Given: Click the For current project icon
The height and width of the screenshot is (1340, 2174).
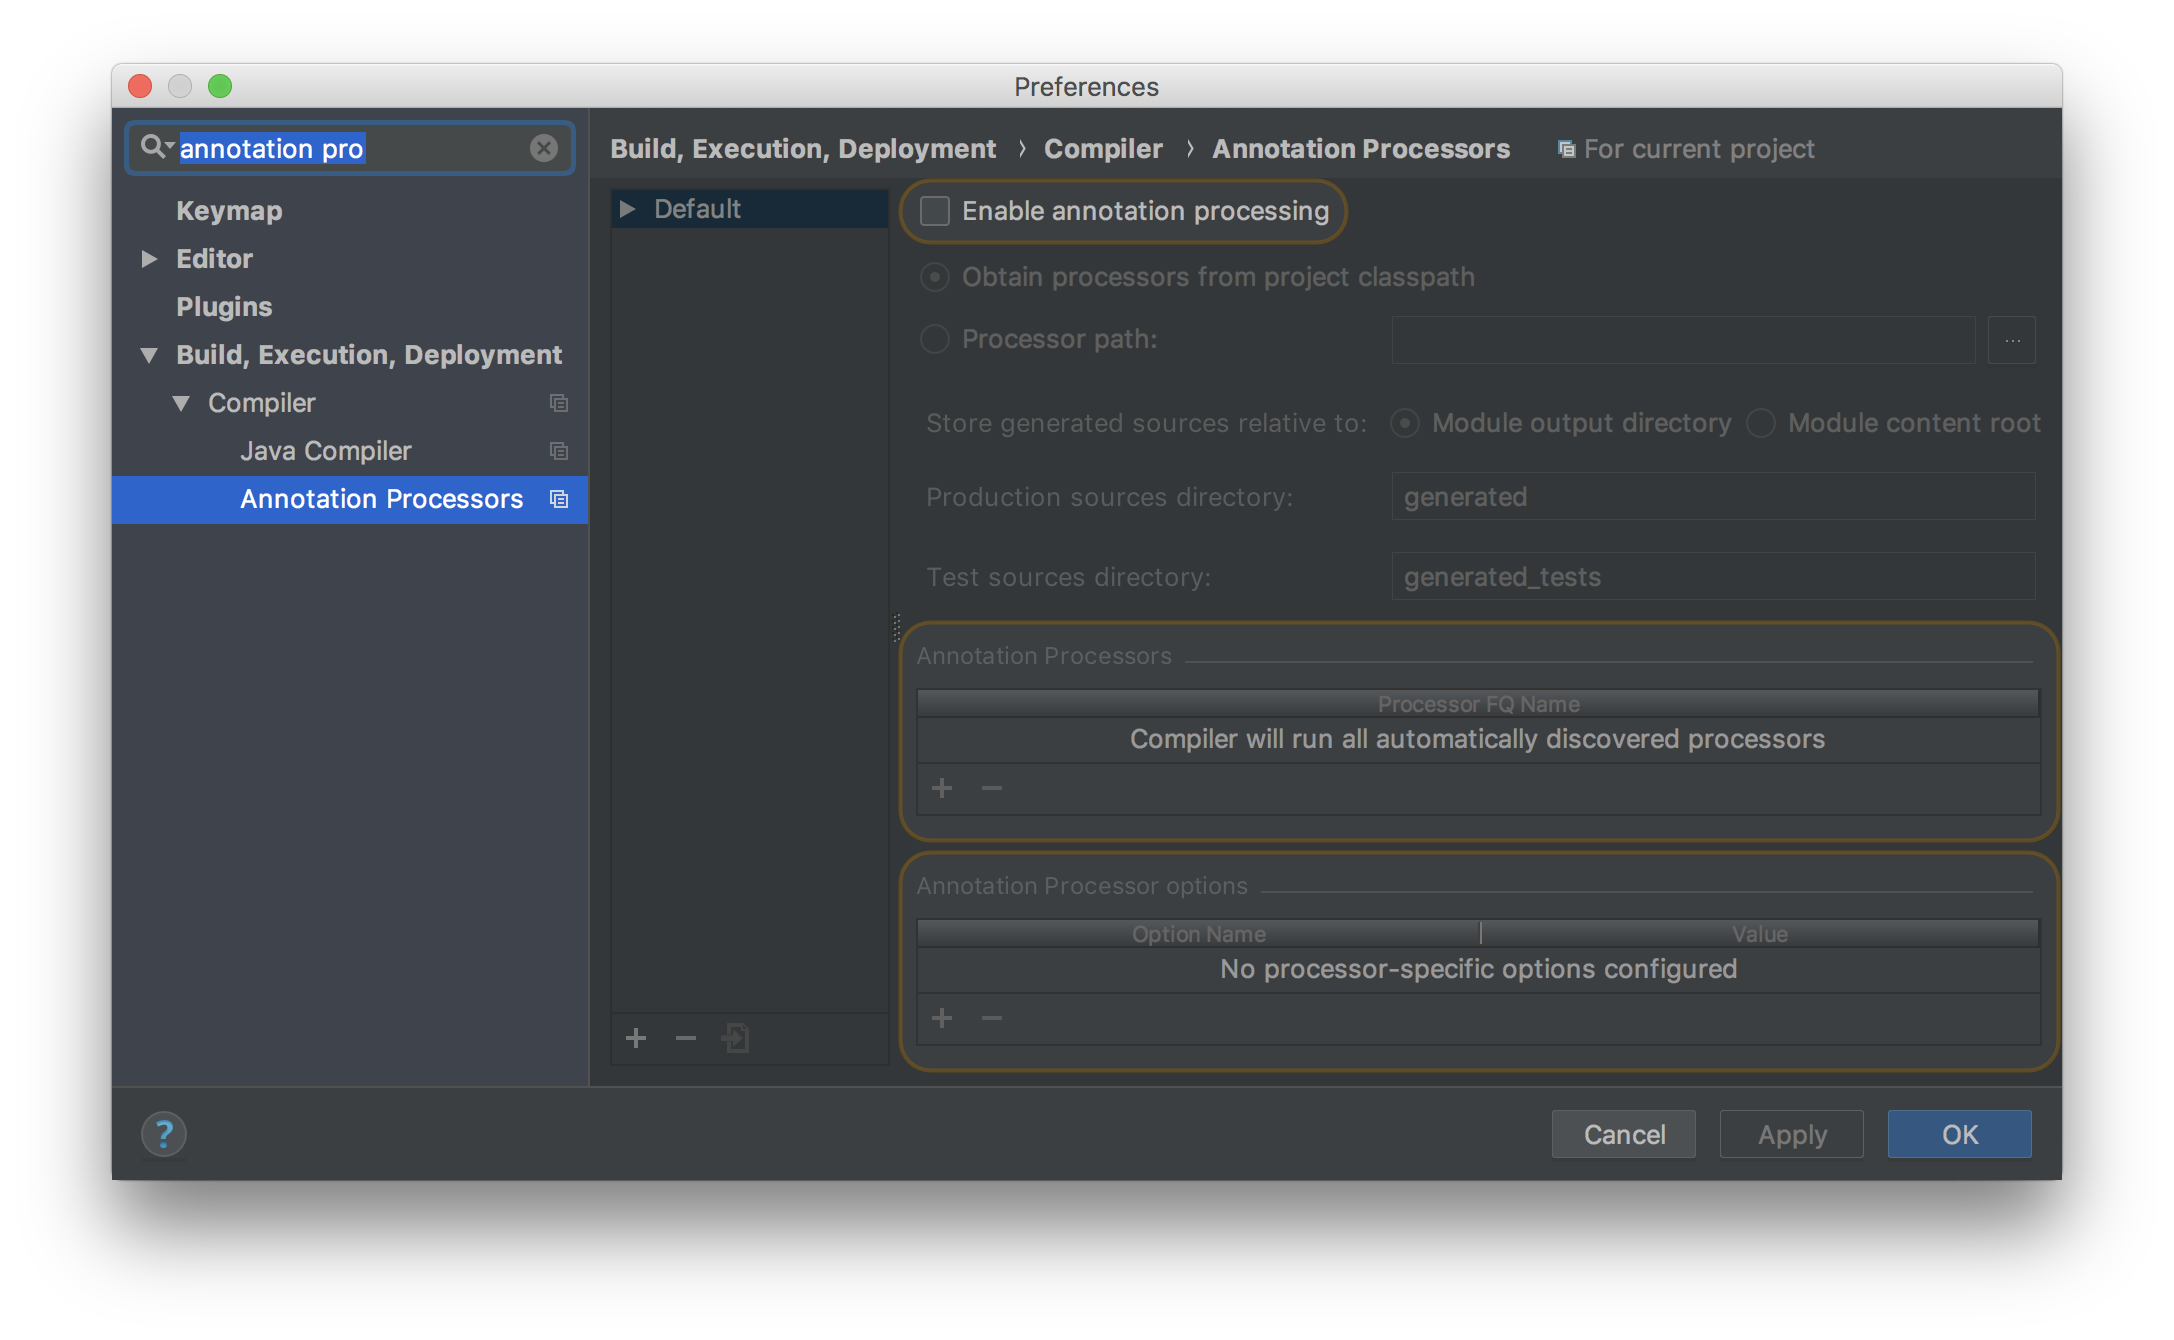Looking at the screenshot, I should click(1566, 148).
